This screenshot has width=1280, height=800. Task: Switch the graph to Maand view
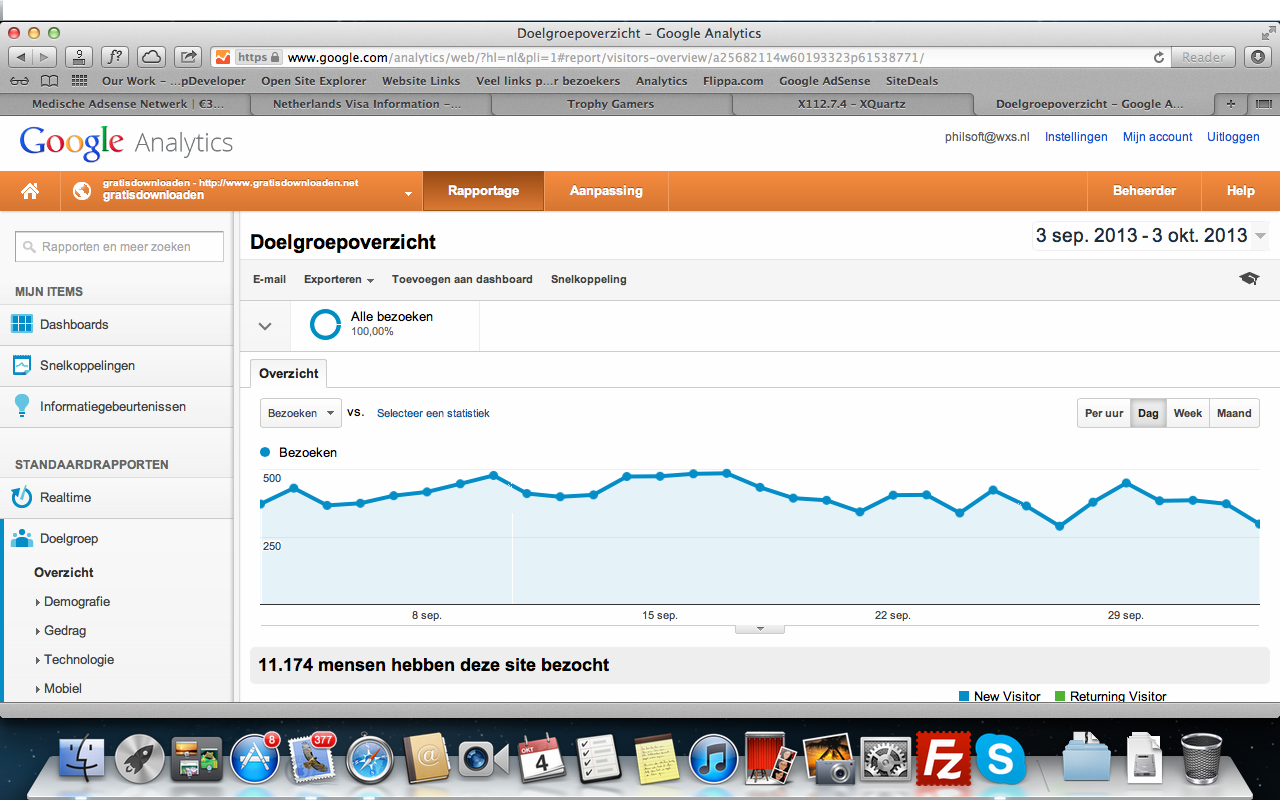[x=1234, y=413]
